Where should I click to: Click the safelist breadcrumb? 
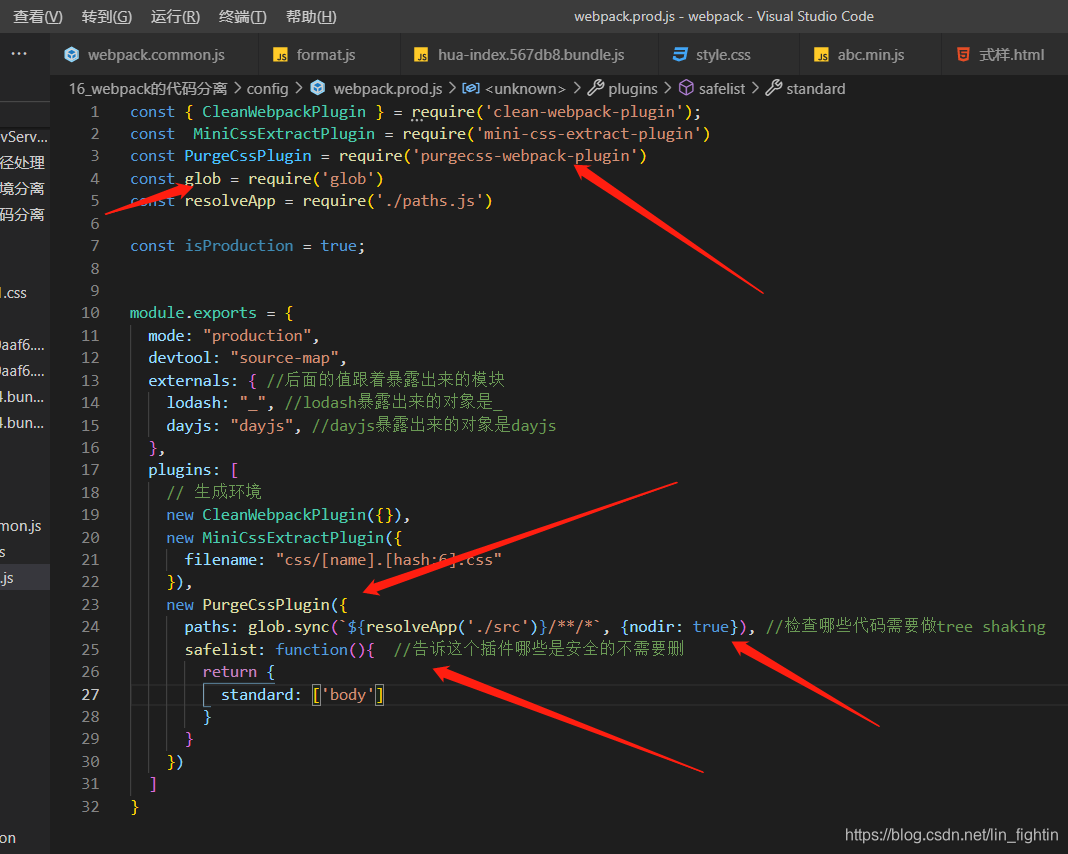(x=722, y=89)
